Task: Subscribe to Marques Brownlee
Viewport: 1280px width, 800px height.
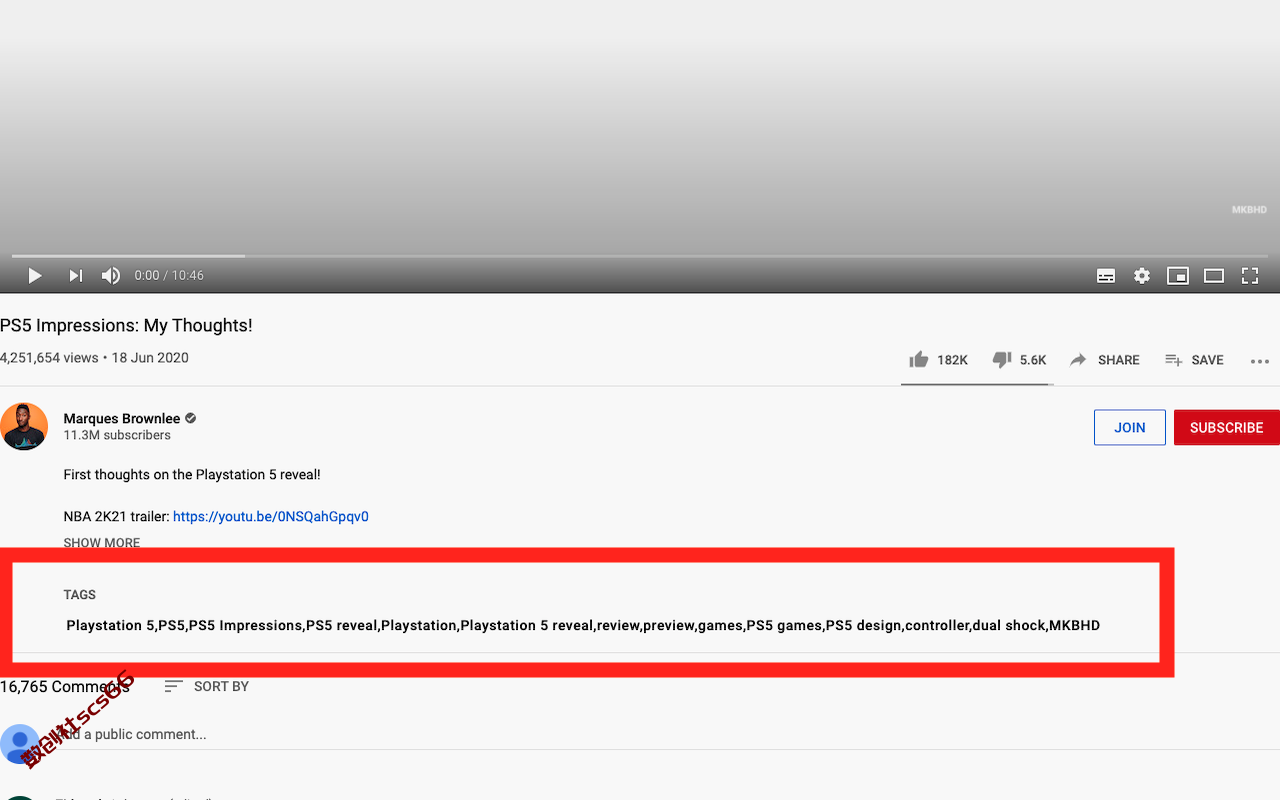Action: tap(1227, 427)
